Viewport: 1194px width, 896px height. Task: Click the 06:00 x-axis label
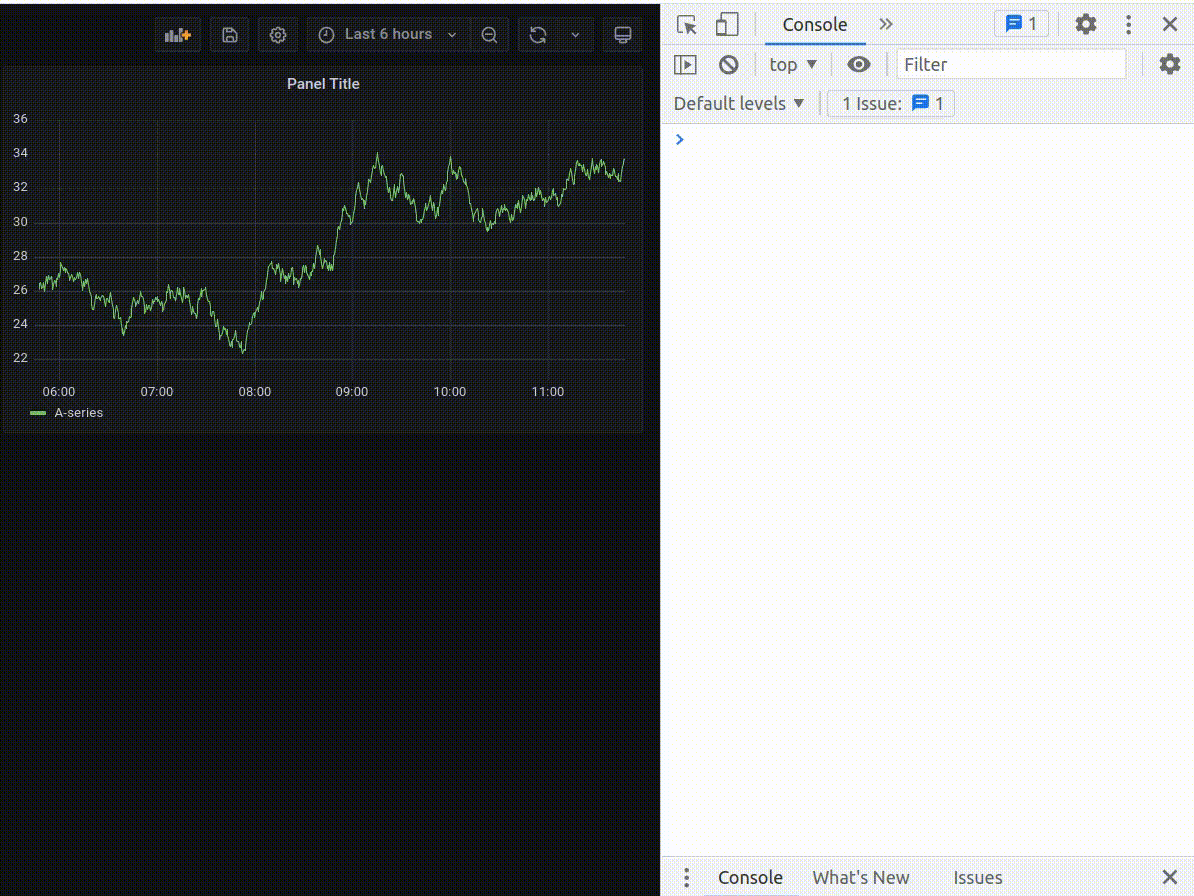point(59,391)
